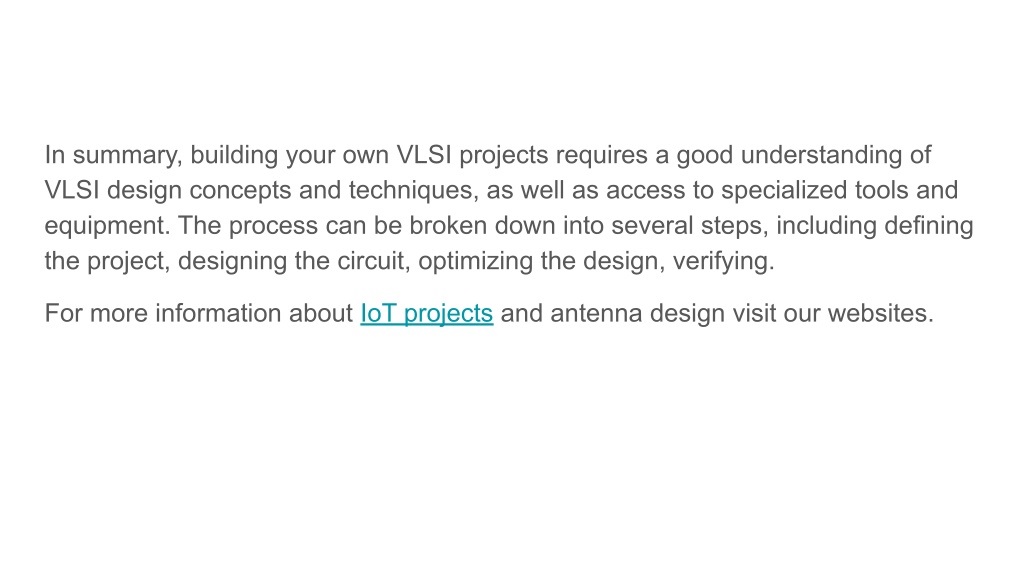Click the word "building" in the first line
1024x576 pixels.
click(x=234, y=155)
